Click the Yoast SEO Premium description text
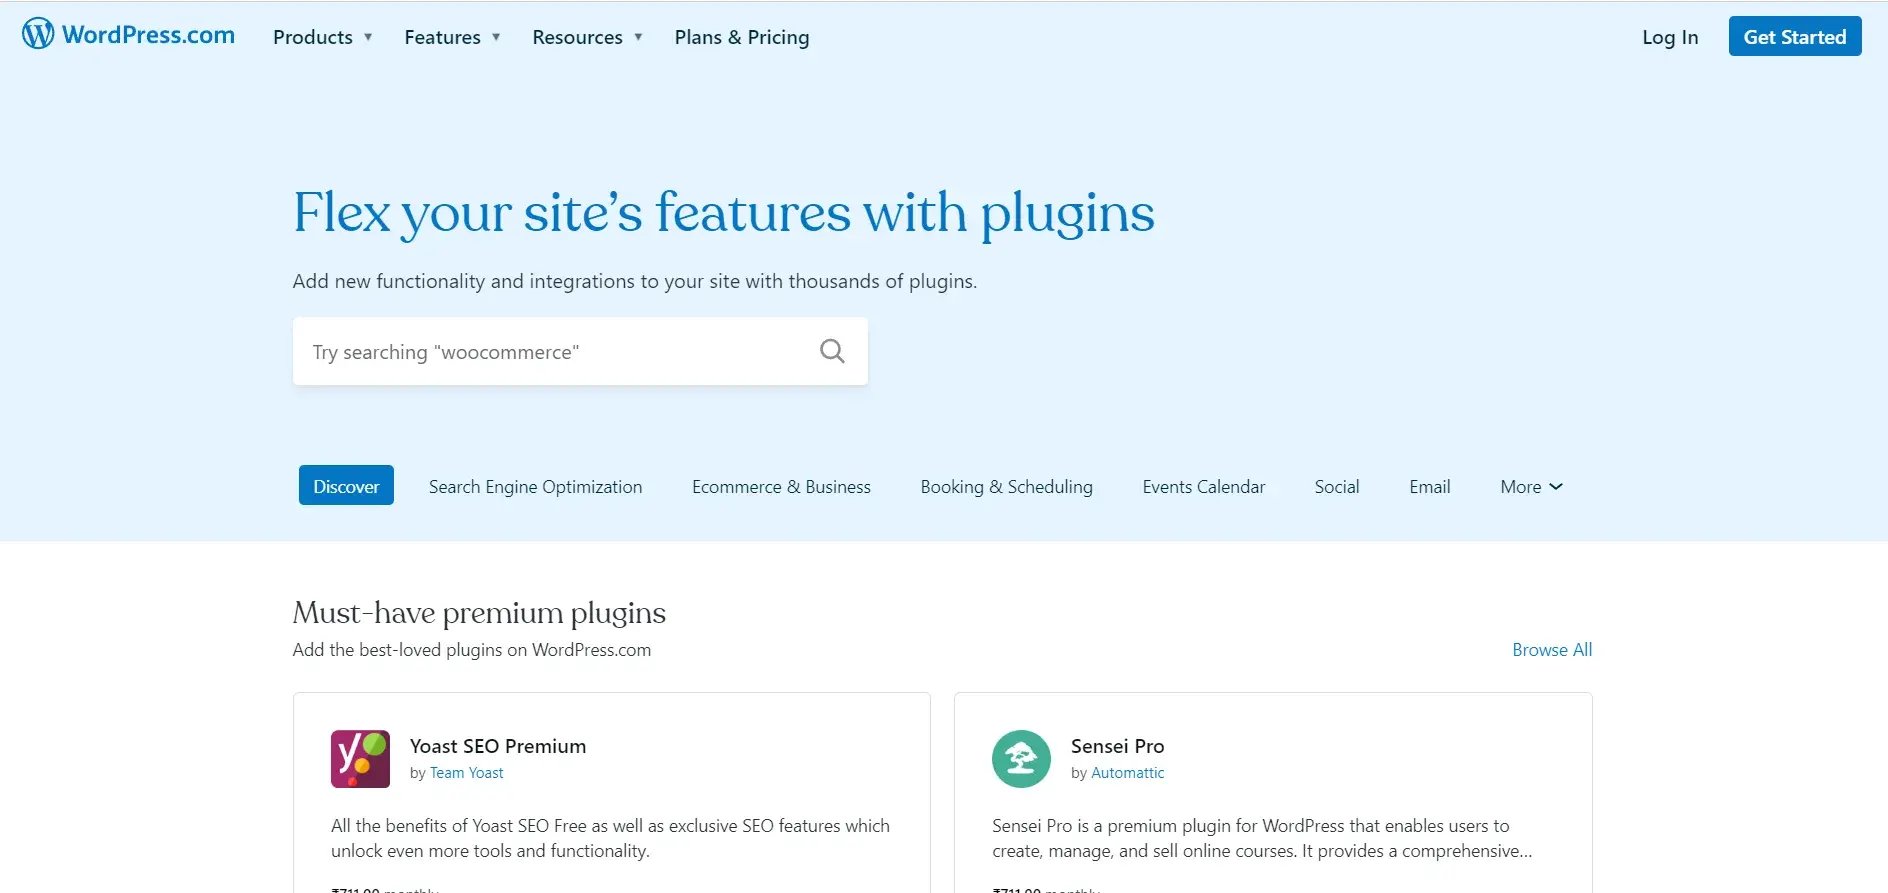The width and height of the screenshot is (1888, 893). point(610,838)
